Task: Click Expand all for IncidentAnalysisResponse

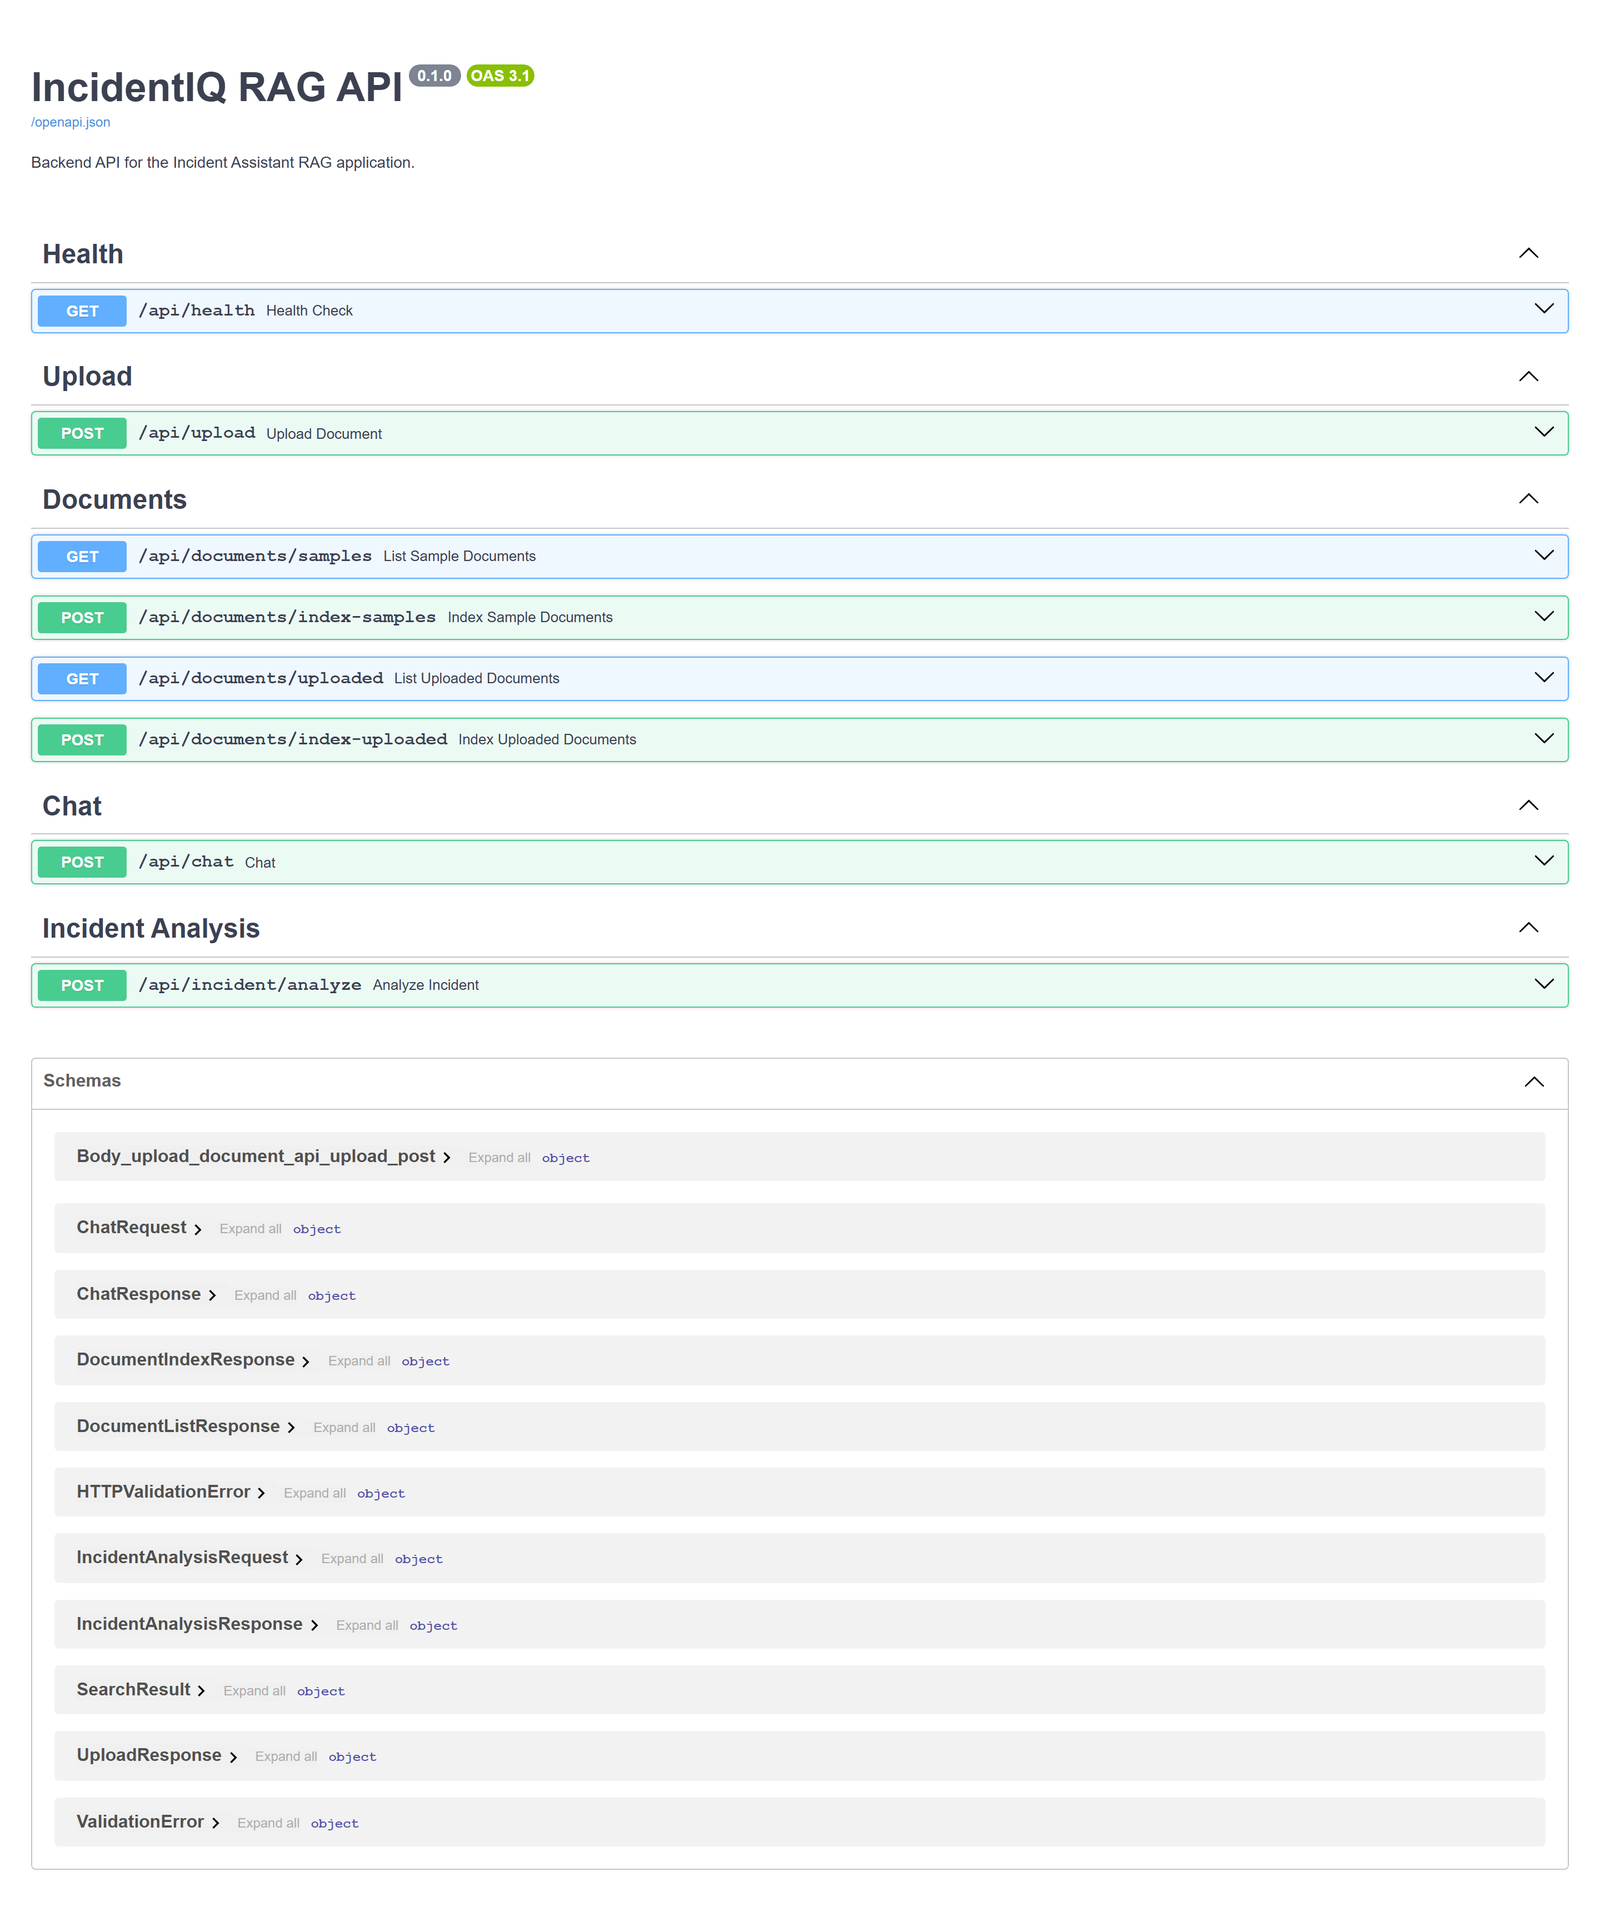Action: pos(367,1625)
